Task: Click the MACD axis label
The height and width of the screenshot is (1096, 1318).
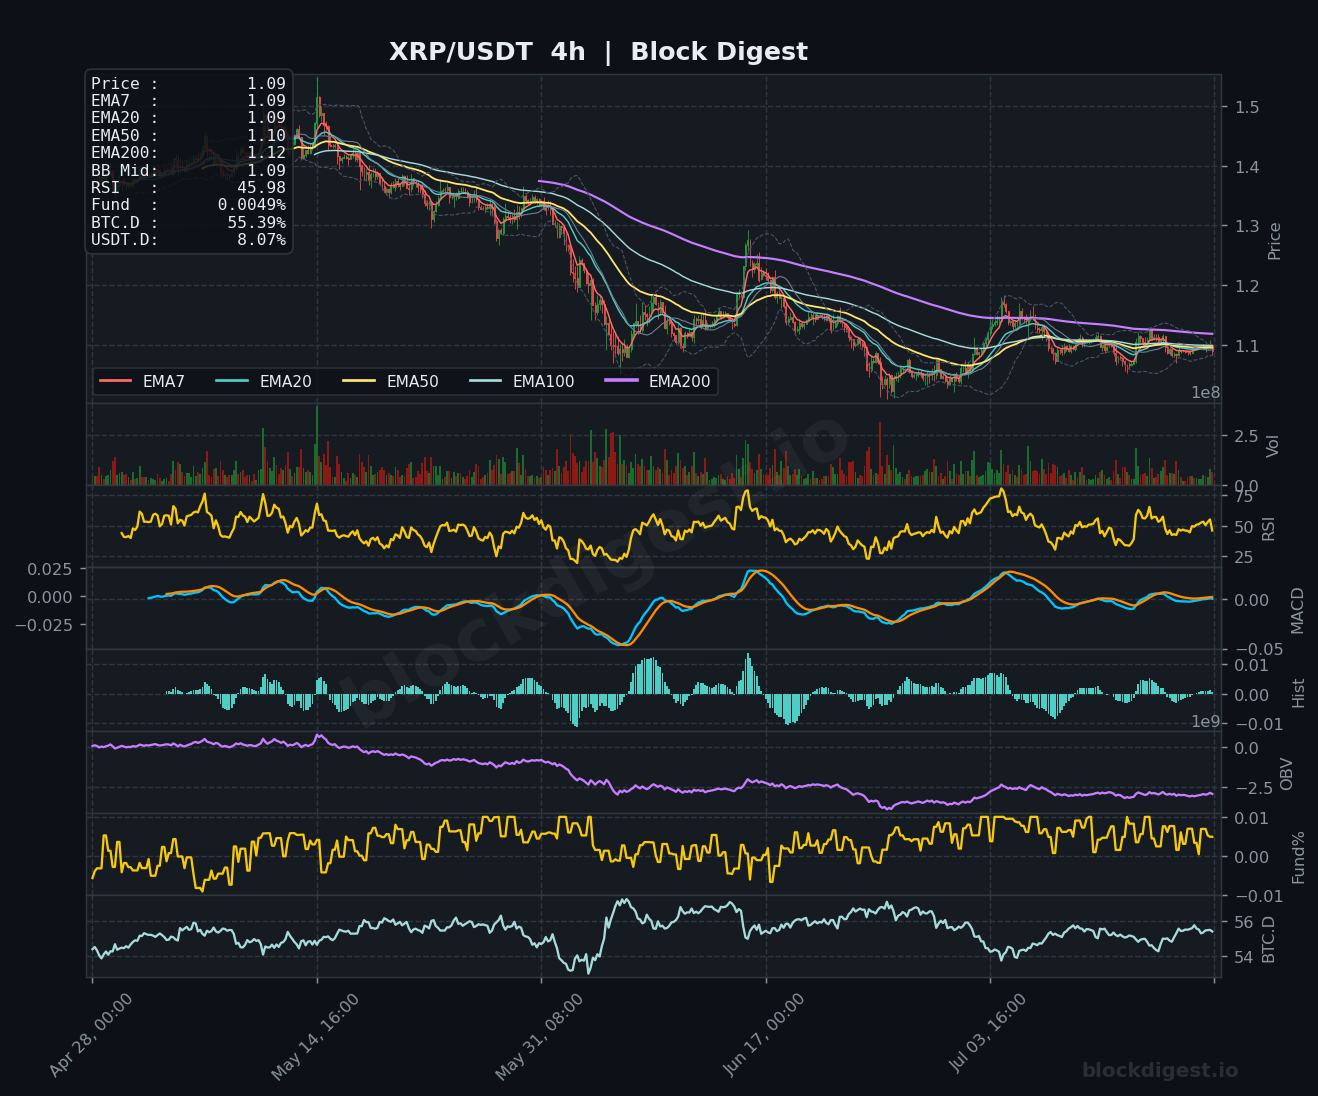Action: (1297, 610)
